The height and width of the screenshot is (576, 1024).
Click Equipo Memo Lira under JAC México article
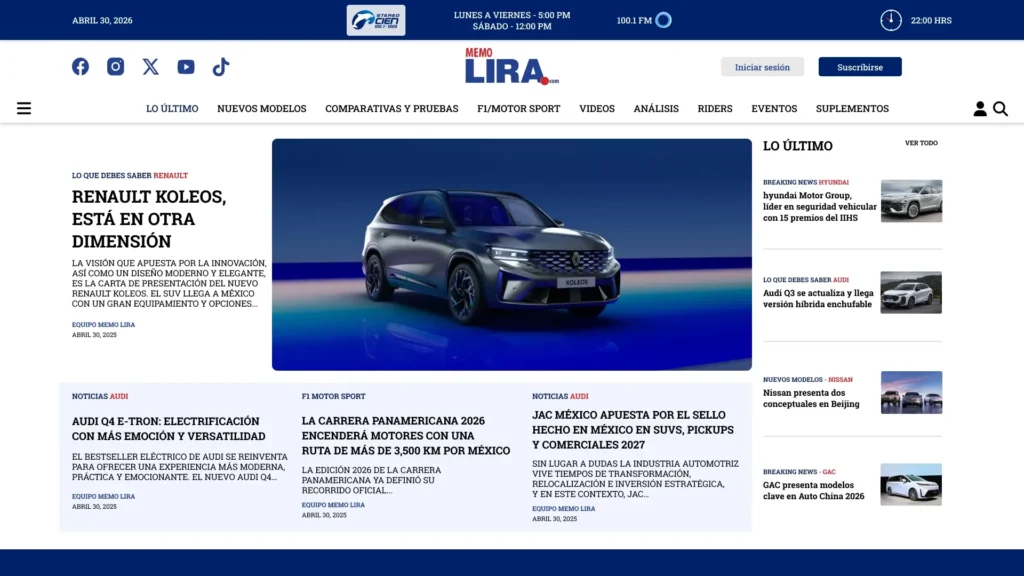point(564,509)
